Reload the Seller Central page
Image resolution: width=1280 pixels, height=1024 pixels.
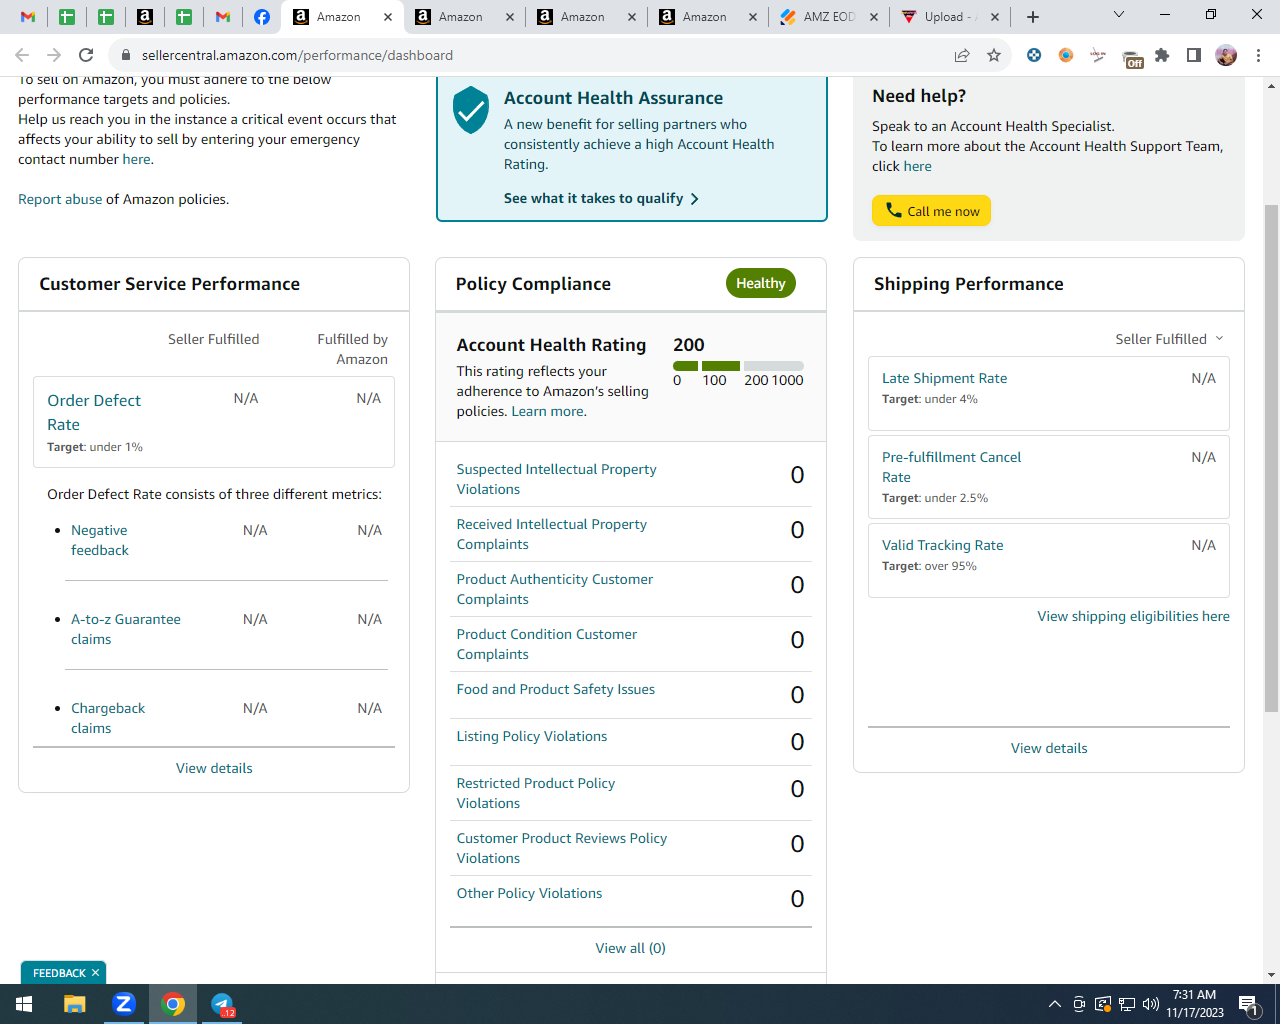pyautogui.click(x=86, y=55)
